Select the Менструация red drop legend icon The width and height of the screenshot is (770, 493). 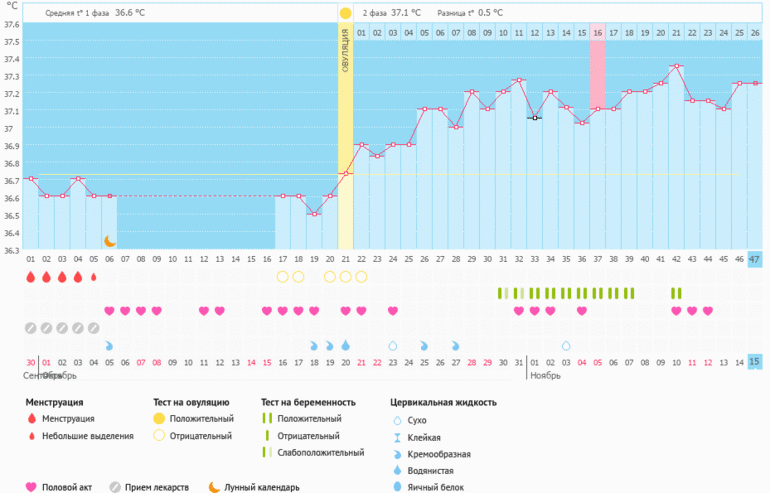tap(31, 419)
